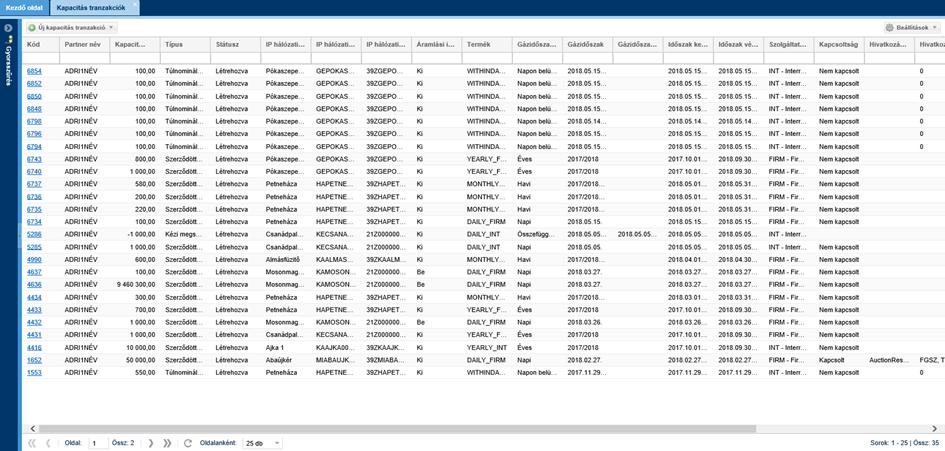Click the refresh table icon
945x451 pixels.
point(187,443)
